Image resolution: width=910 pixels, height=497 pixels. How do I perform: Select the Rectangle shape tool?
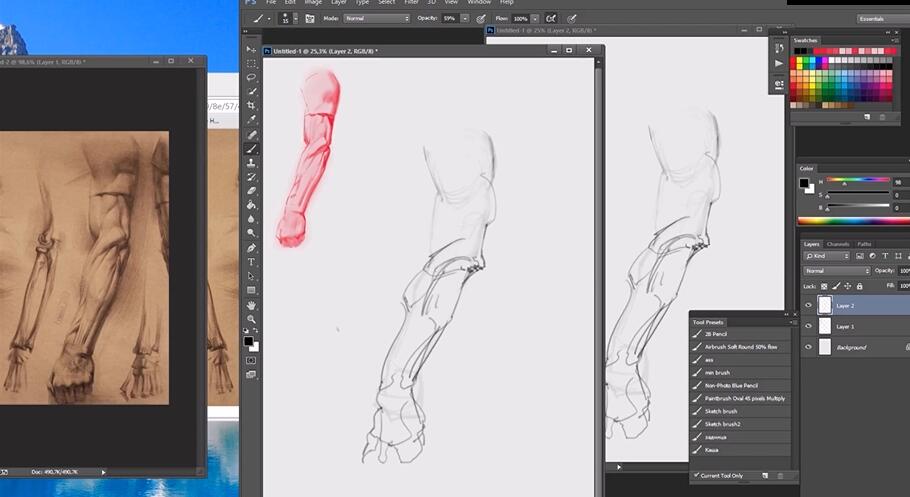(251, 290)
